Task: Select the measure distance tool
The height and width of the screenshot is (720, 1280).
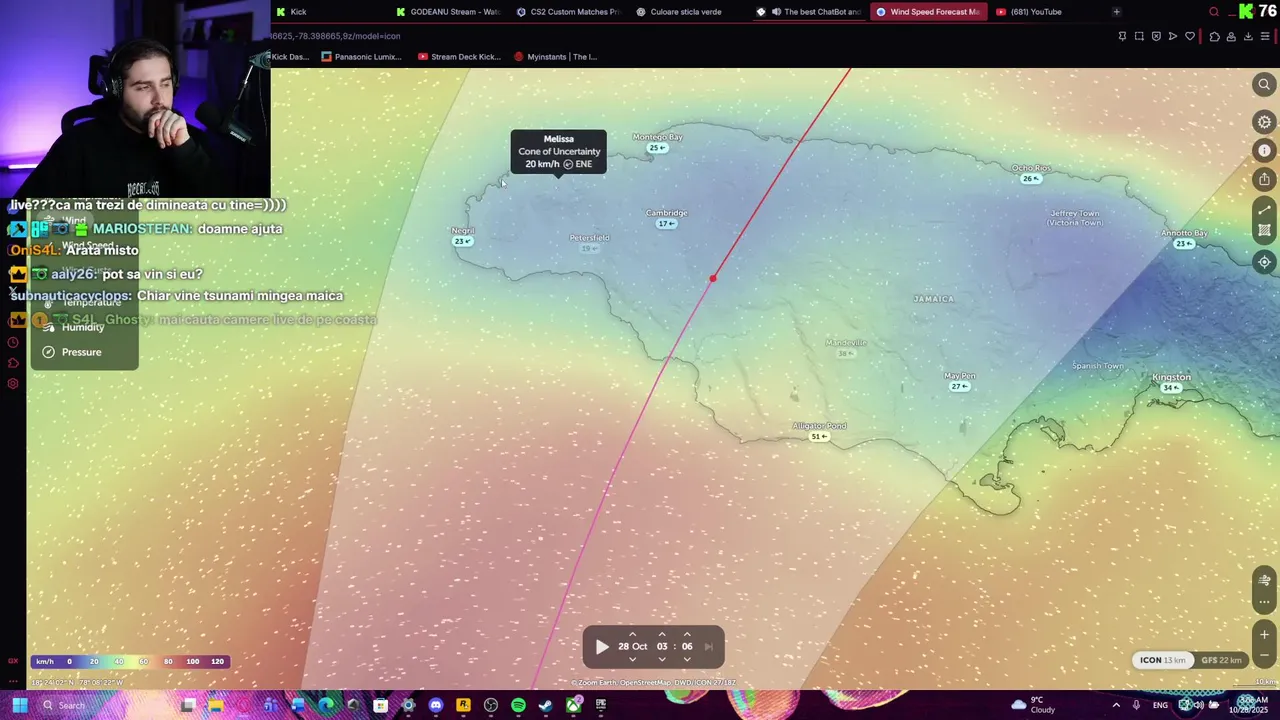Action: pos(1264,210)
